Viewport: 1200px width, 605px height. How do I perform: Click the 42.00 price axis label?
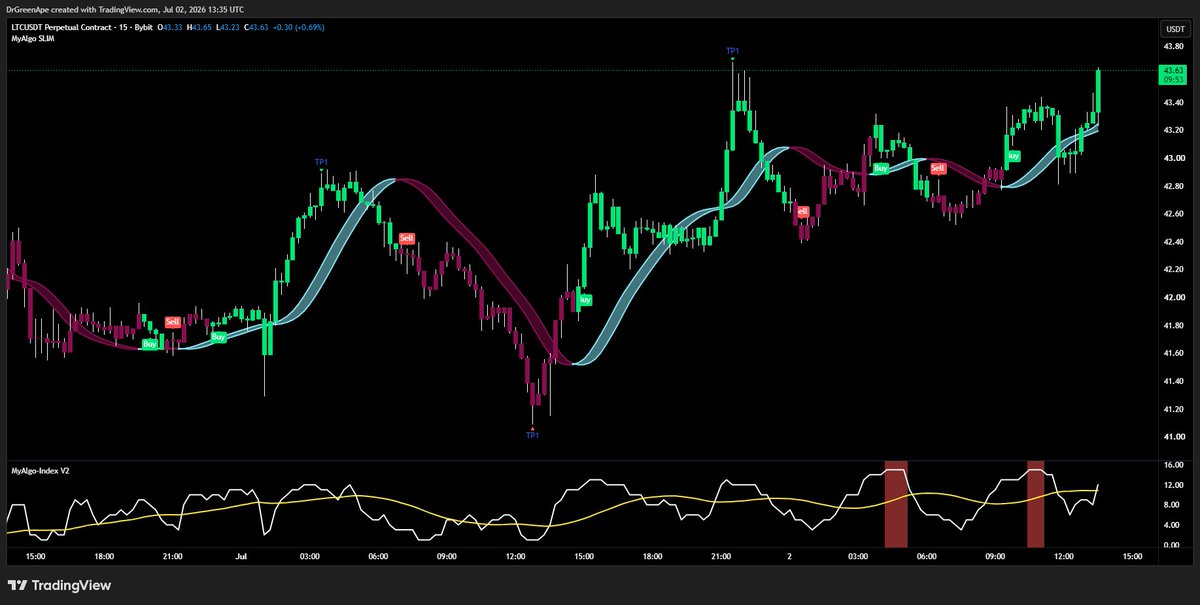1173,298
